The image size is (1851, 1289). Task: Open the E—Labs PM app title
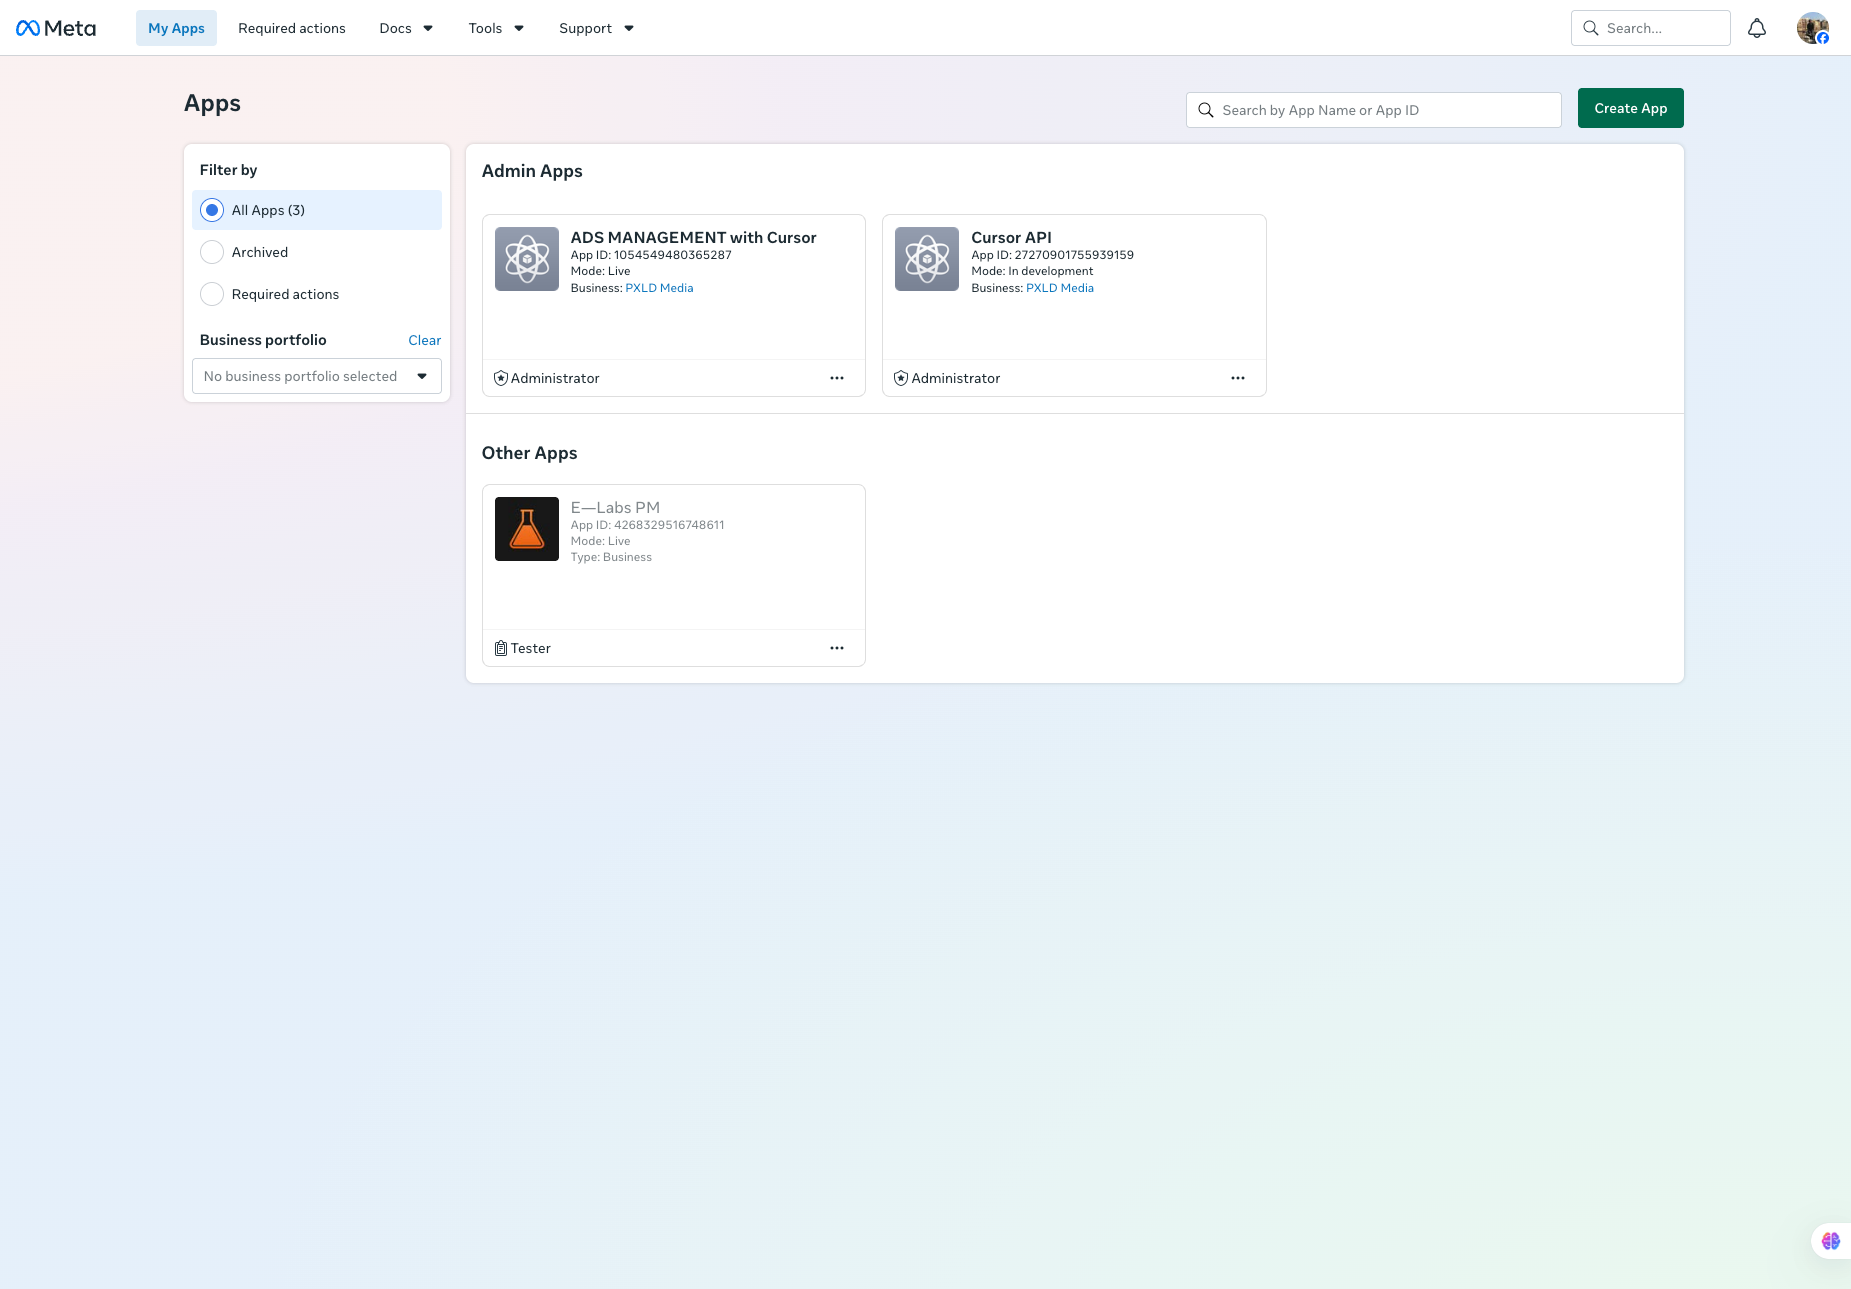click(x=615, y=507)
